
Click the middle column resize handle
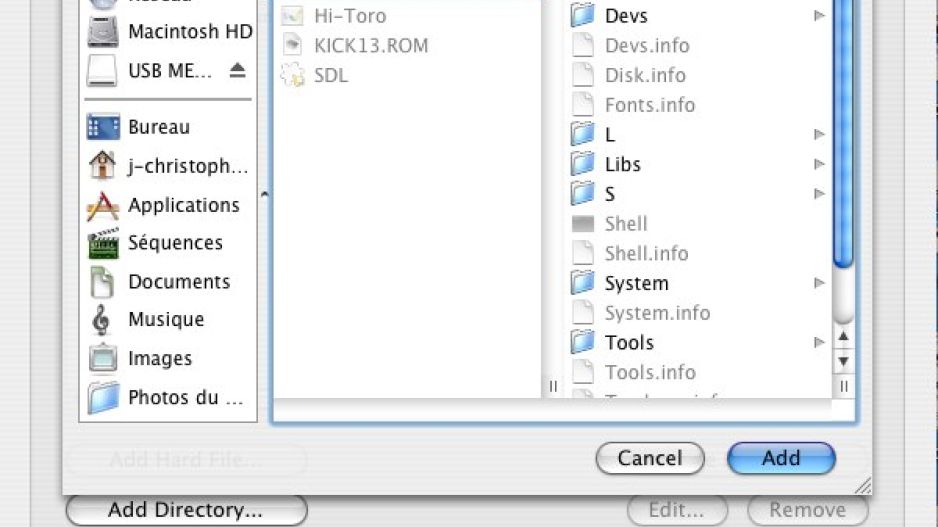point(553,386)
